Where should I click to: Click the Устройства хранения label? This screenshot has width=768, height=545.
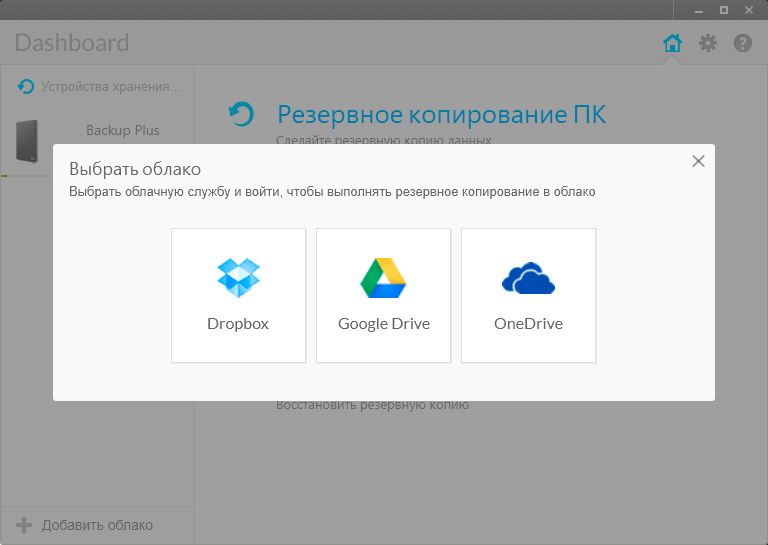click(111, 87)
